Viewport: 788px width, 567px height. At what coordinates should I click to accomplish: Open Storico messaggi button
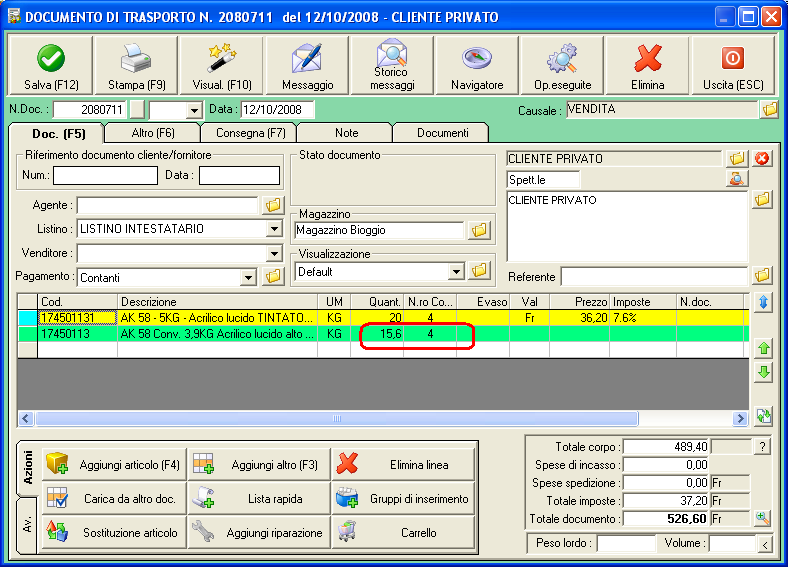392,65
